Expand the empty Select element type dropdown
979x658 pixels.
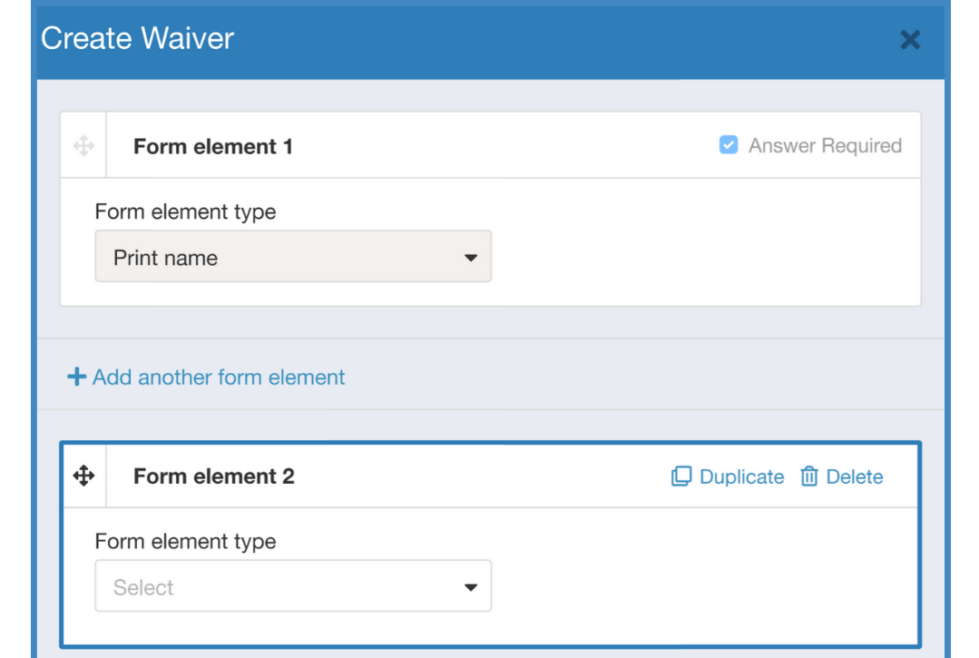(293, 588)
